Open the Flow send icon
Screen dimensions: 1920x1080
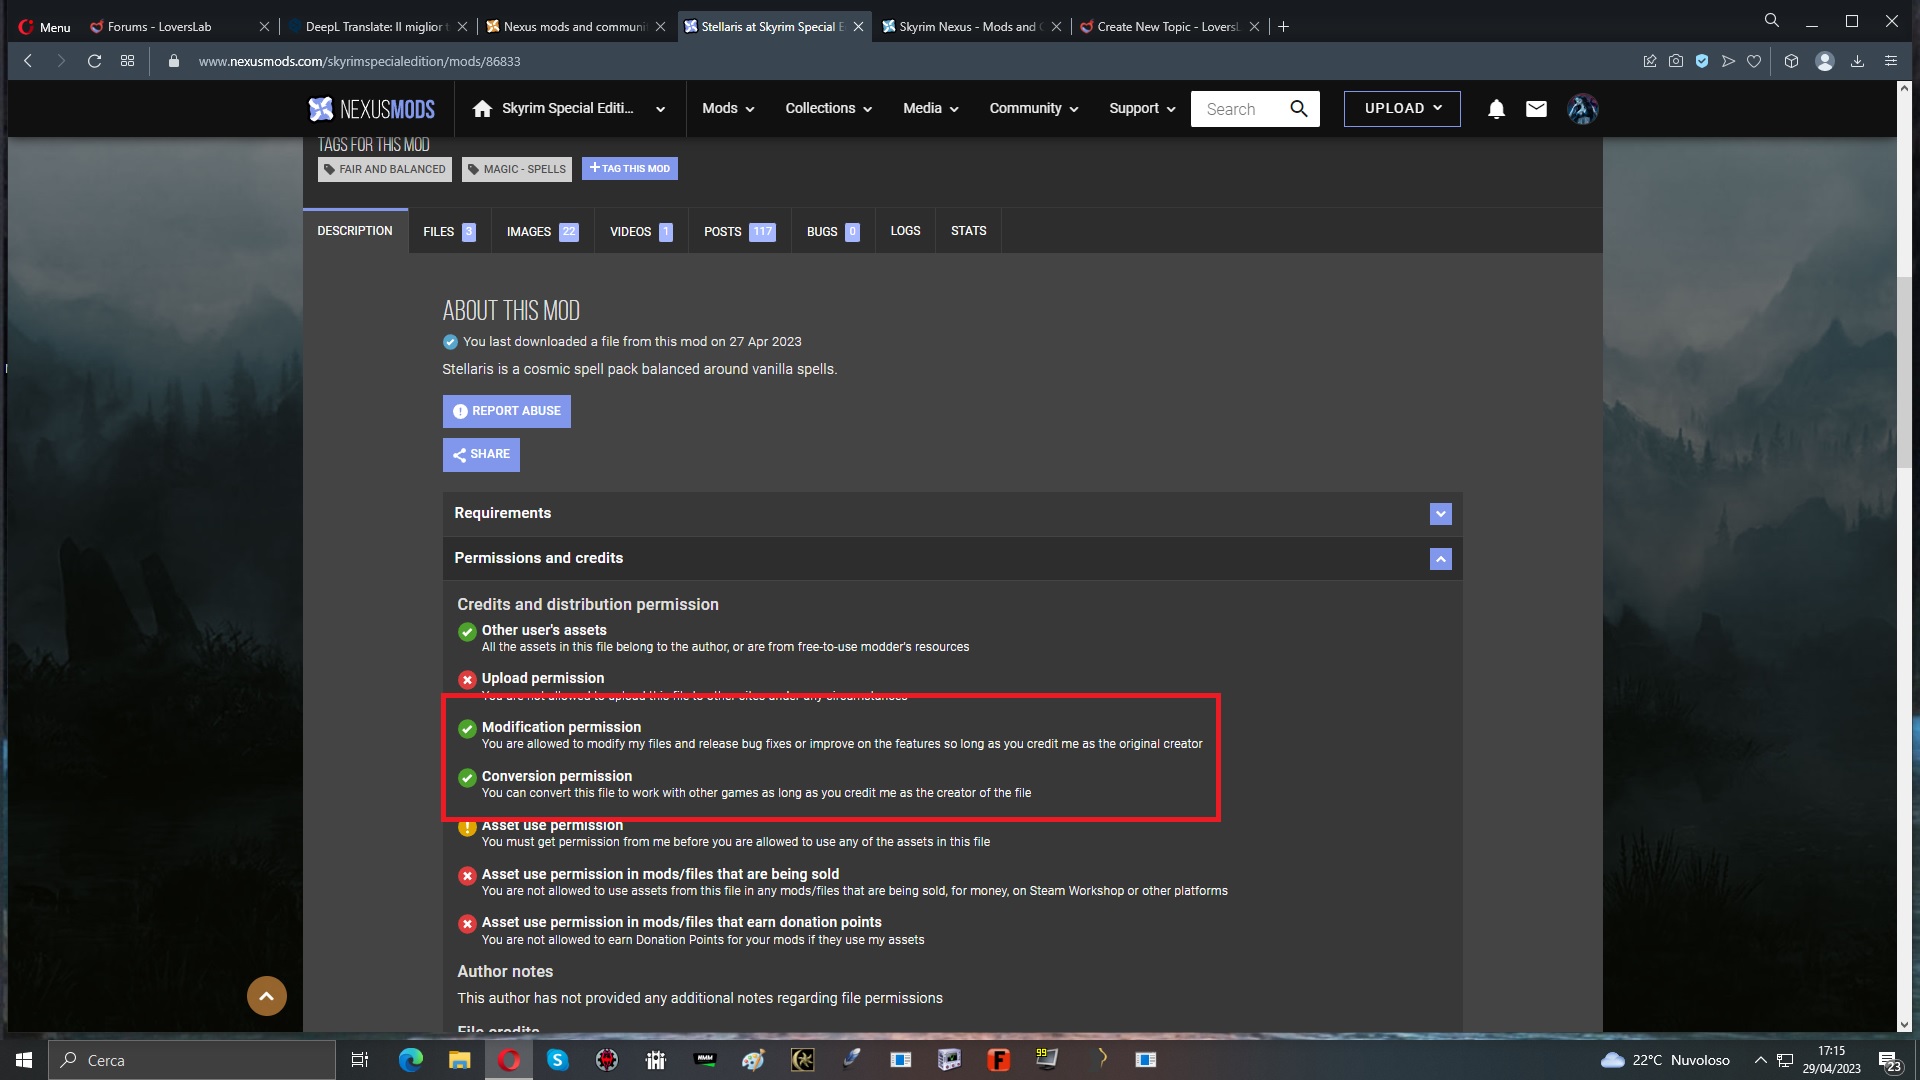[1728, 61]
